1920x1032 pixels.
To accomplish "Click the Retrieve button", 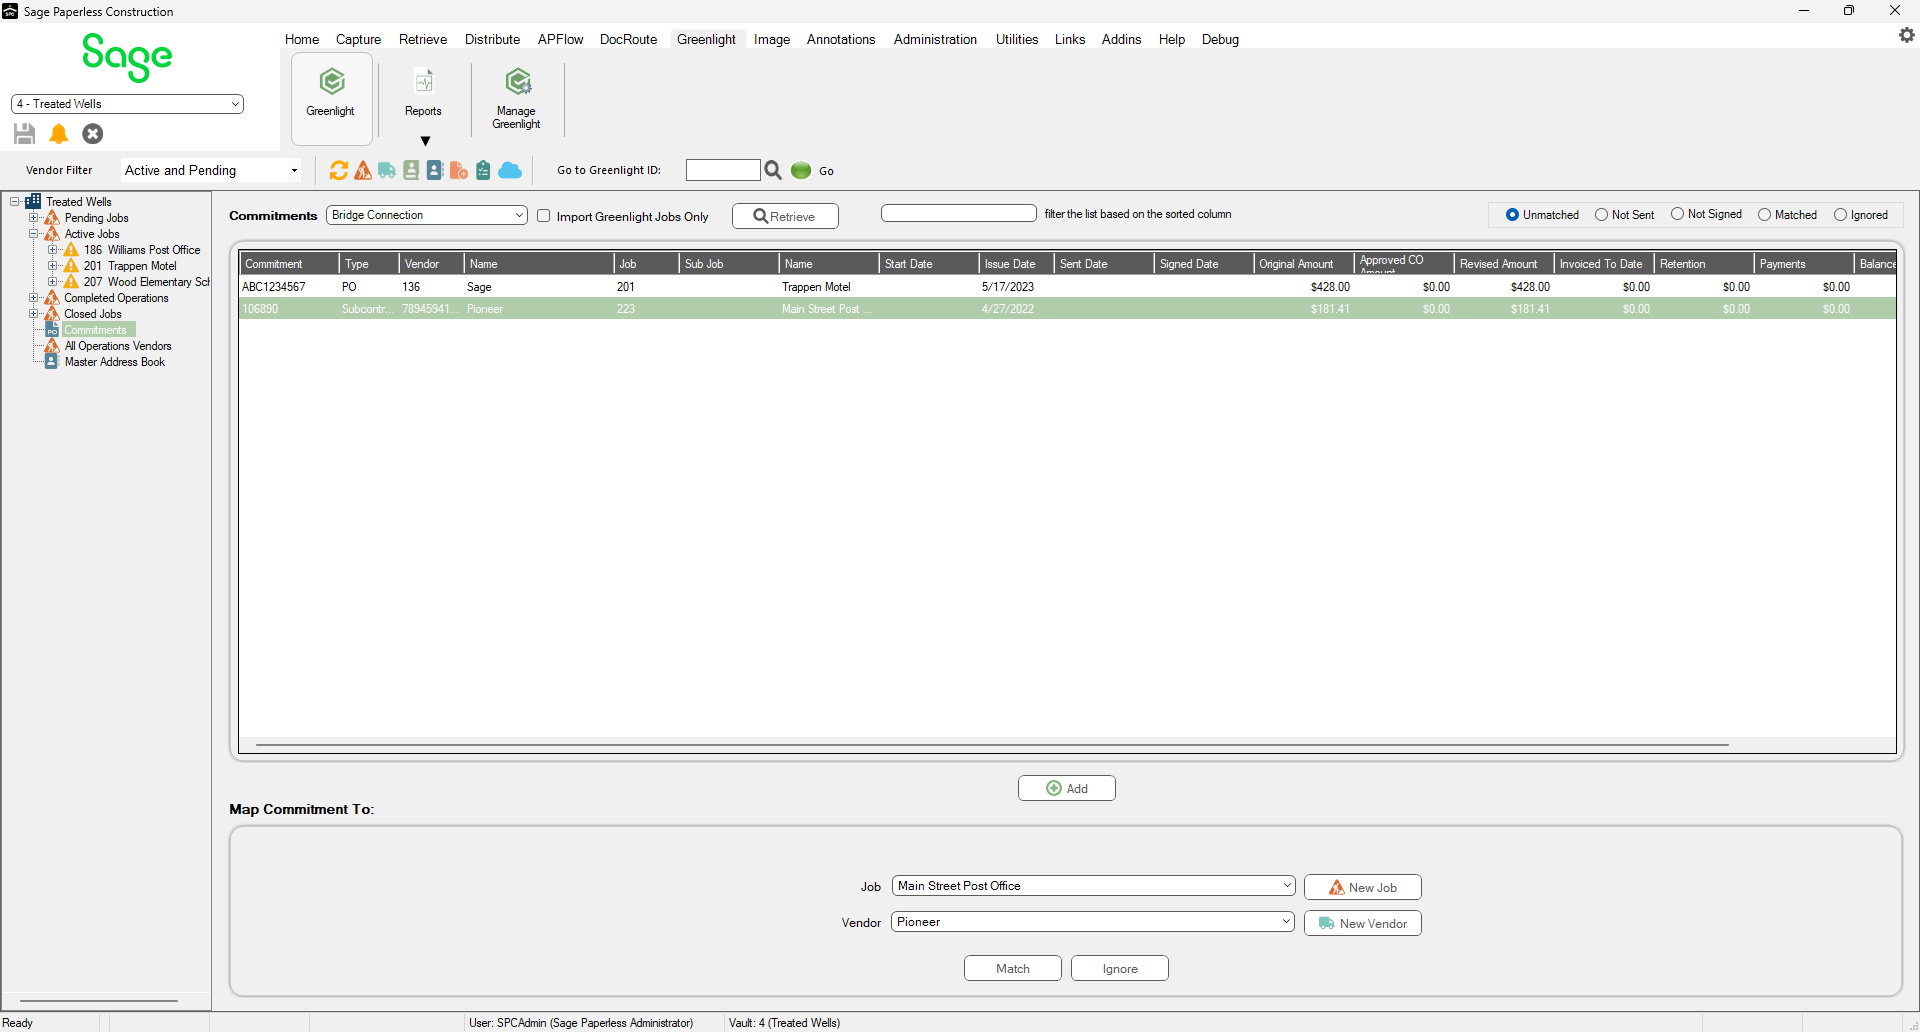I will (785, 216).
